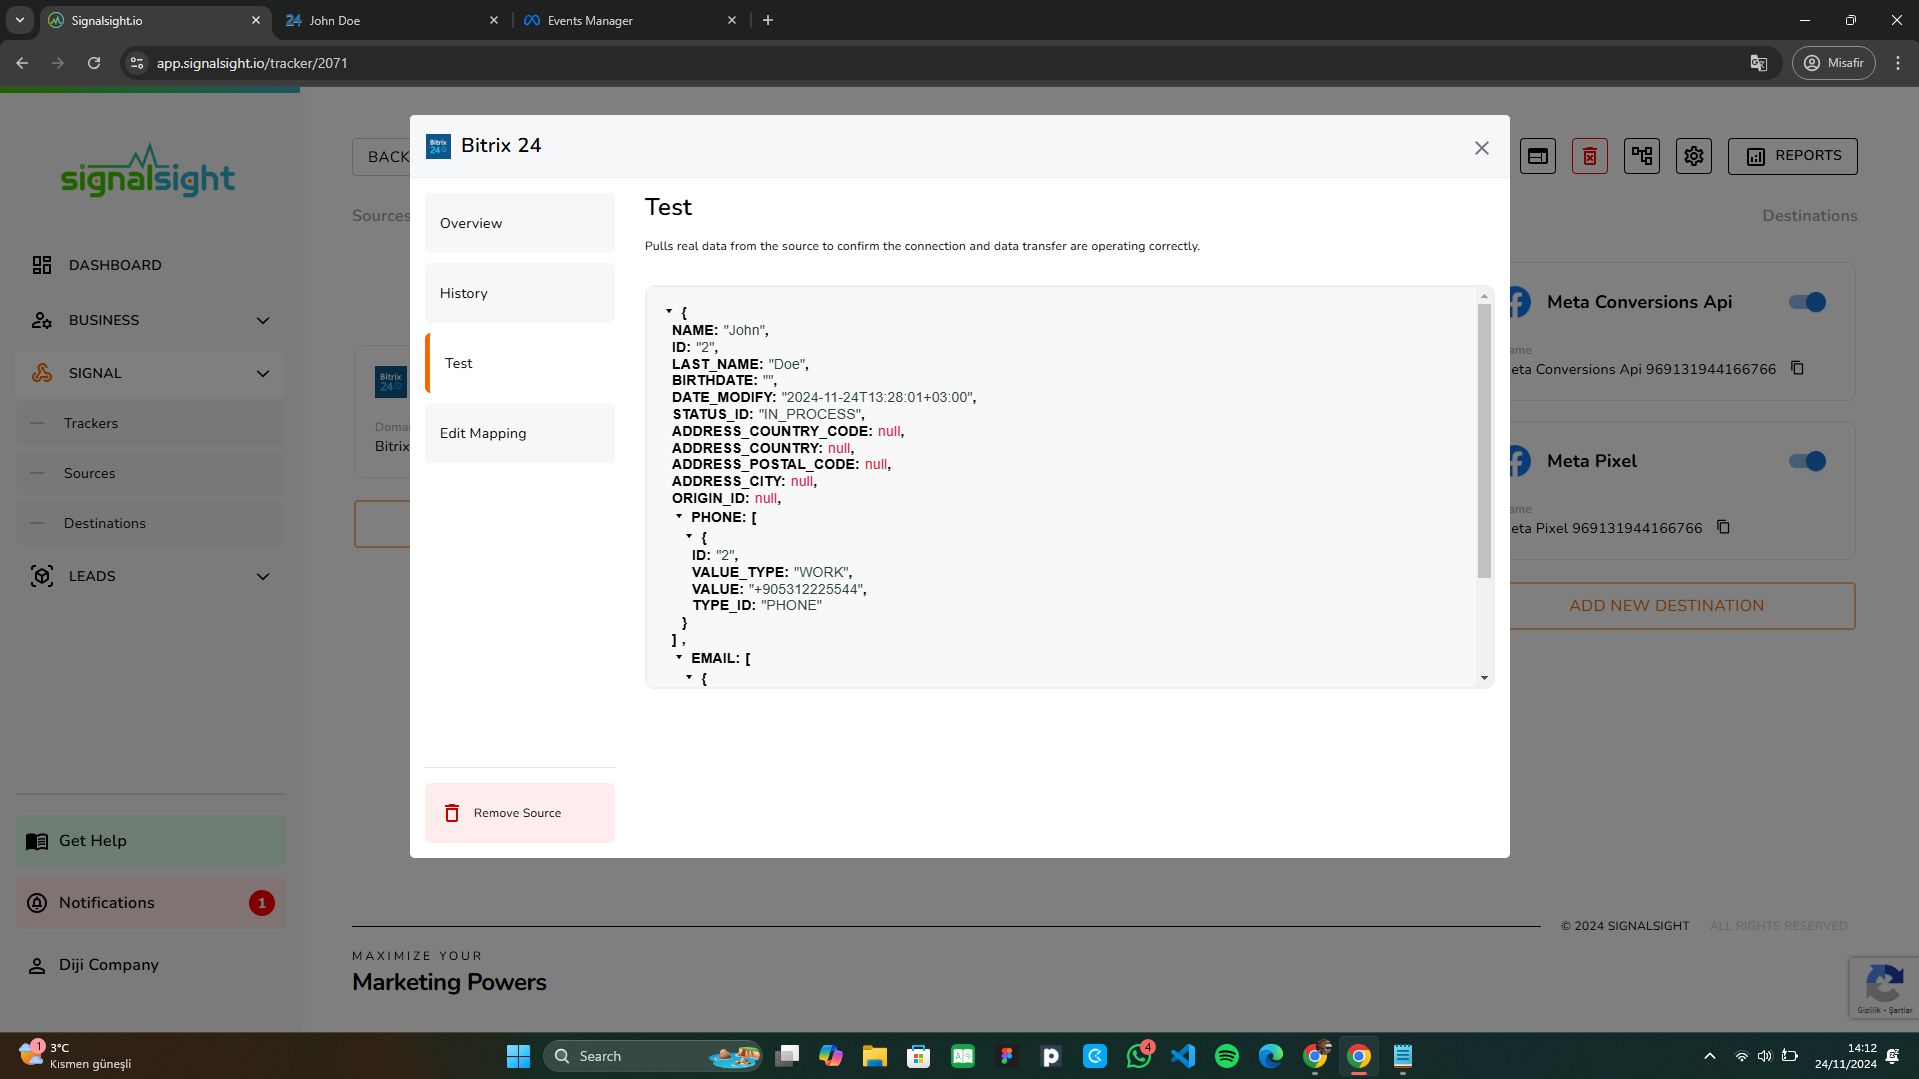Screen dimensions: 1919x1079
Task: Disable the Meta Conversions Api toggle
Action: pyautogui.click(x=1807, y=302)
